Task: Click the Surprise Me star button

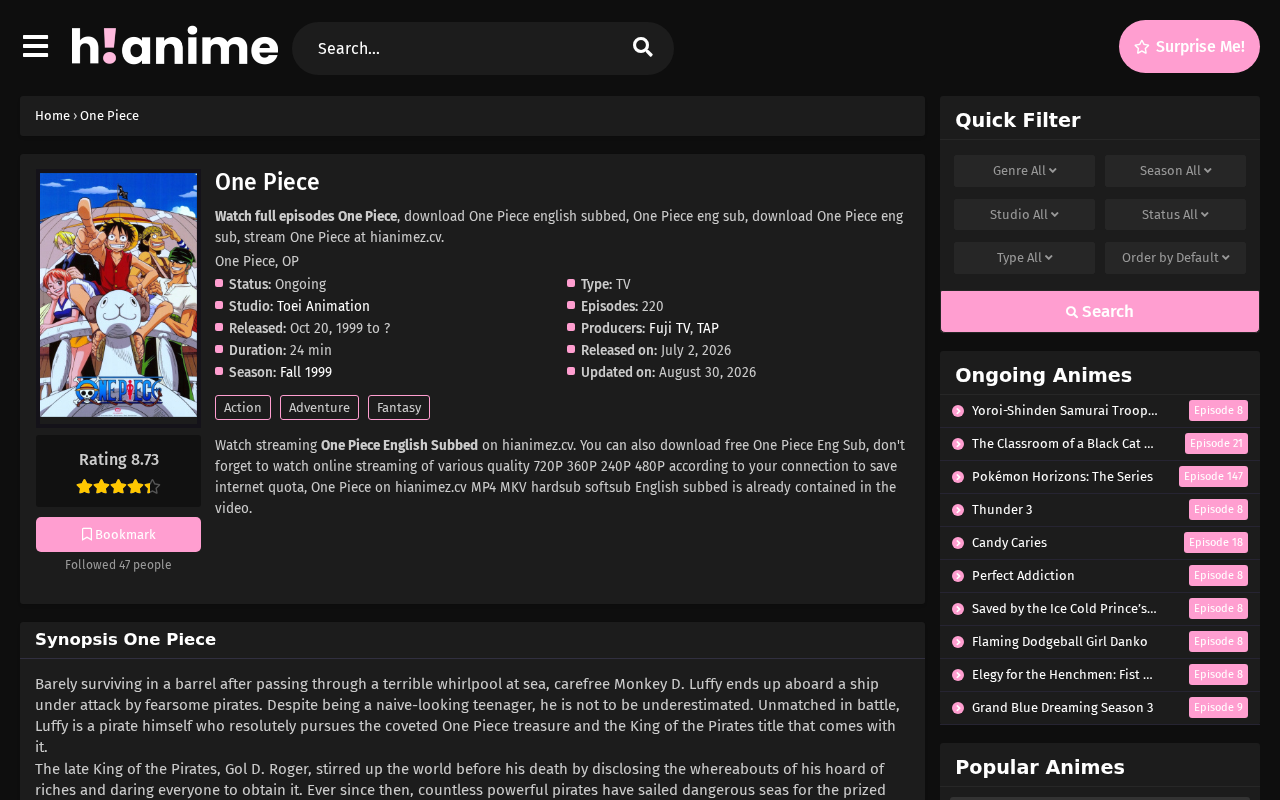Action: point(1189,47)
